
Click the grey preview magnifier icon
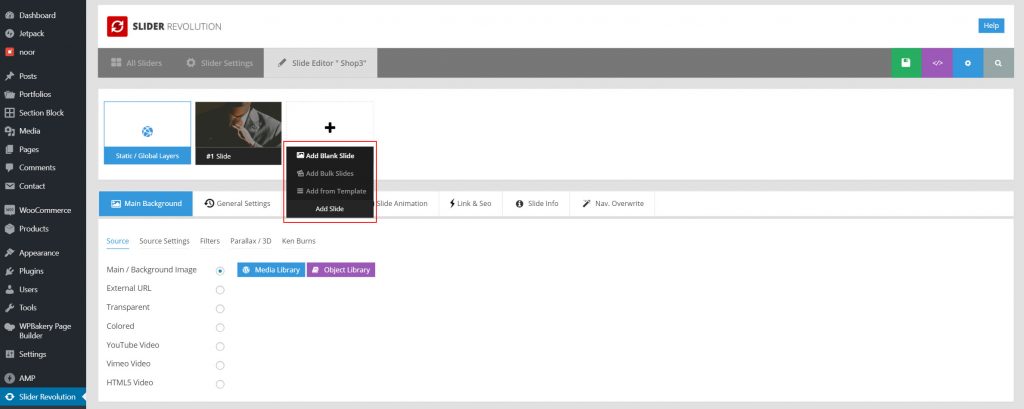coord(999,63)
